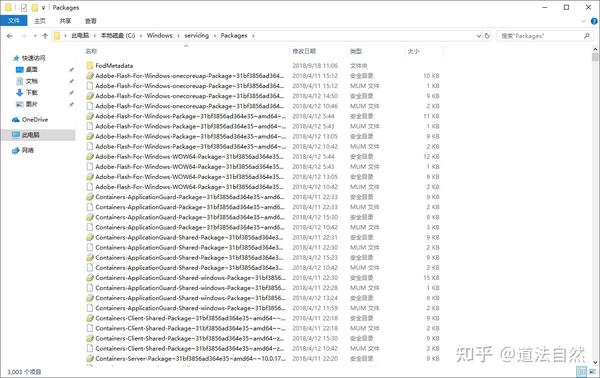This screenshot has height=378, width=600.
Task: Select the Containers-ApplicationGuard-Package file dated 2018/4/12 15:30
Action: point(190,217)
